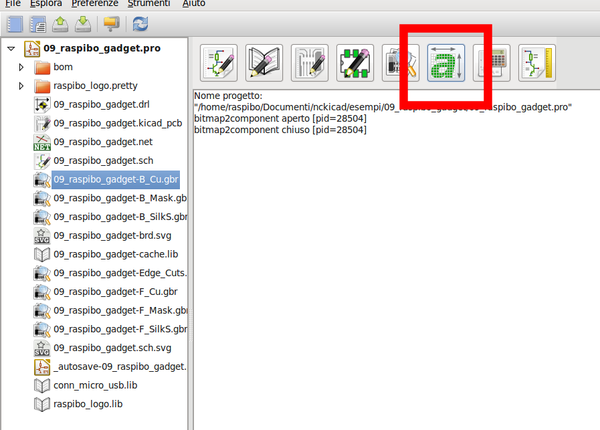Open the Bitmap2Component converter tool
The image size is (600, 430).
(x=447, y=63)
